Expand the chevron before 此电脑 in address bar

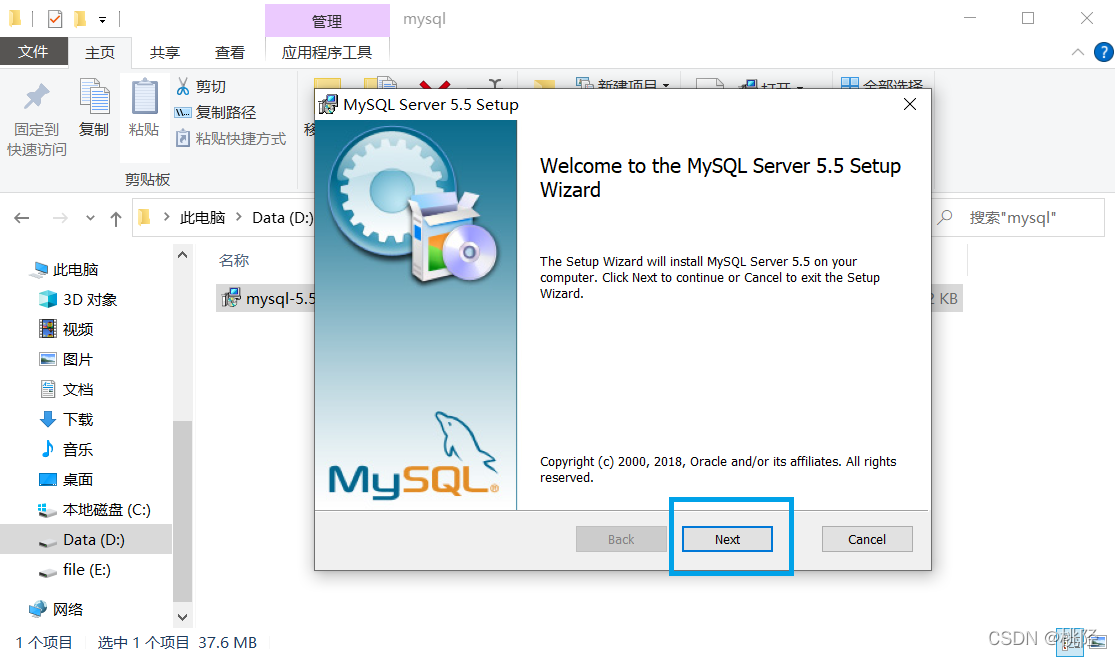click(x=166, y=217)
